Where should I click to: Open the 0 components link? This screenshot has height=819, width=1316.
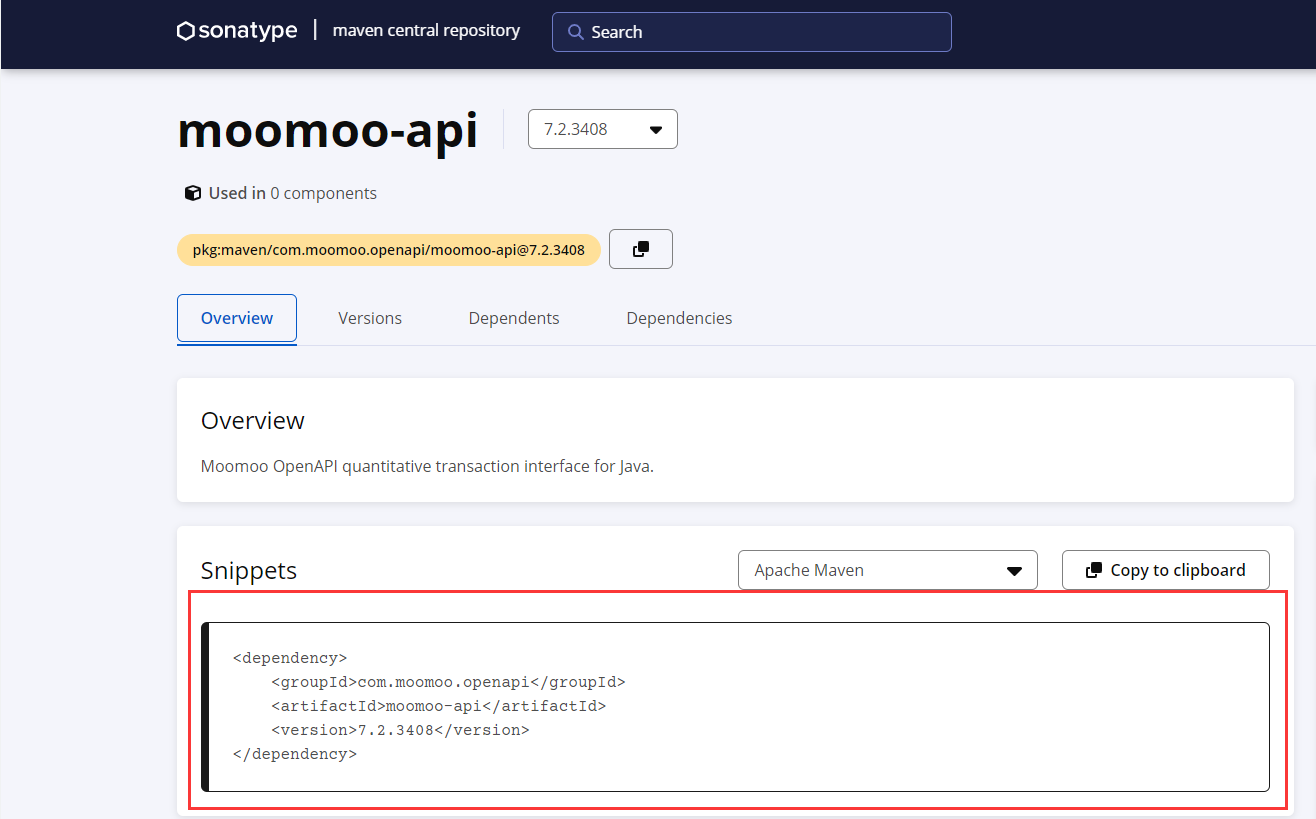323,193
